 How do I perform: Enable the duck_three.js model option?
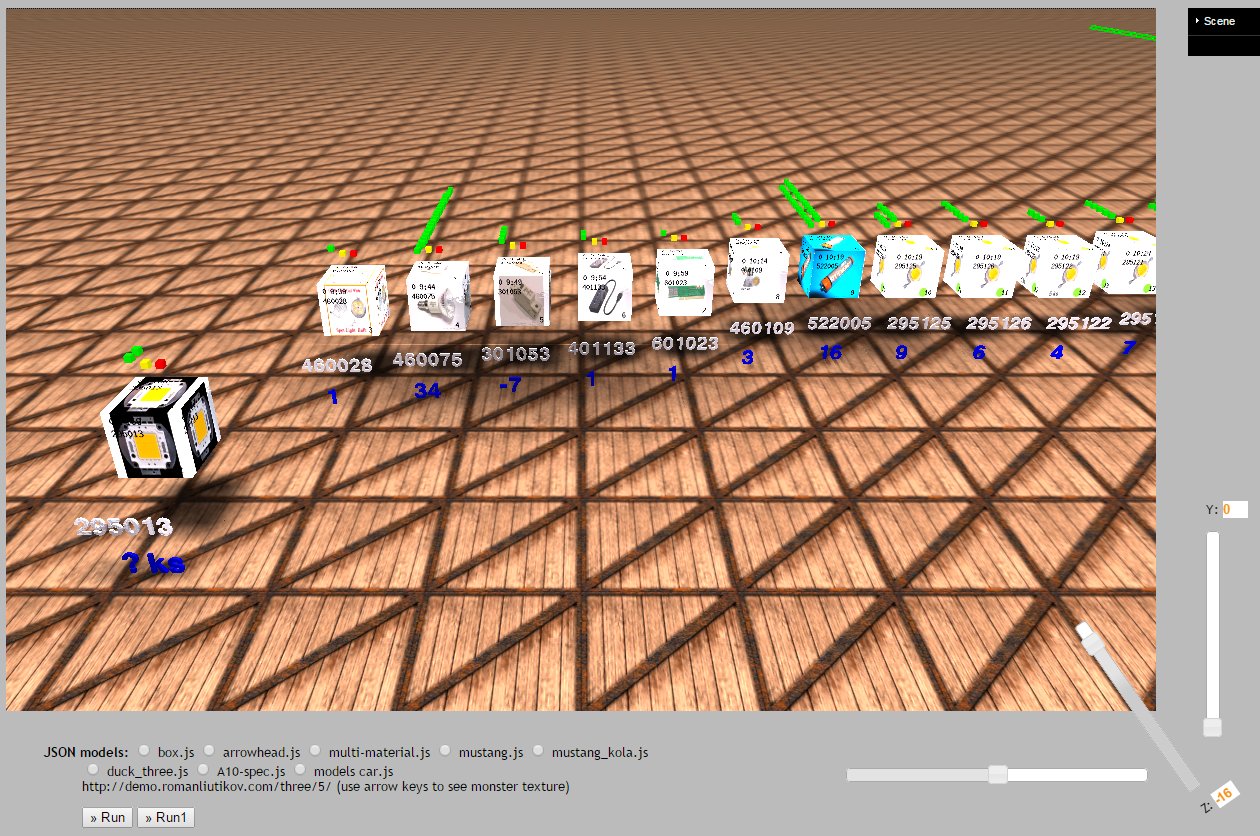pos(93,768)
